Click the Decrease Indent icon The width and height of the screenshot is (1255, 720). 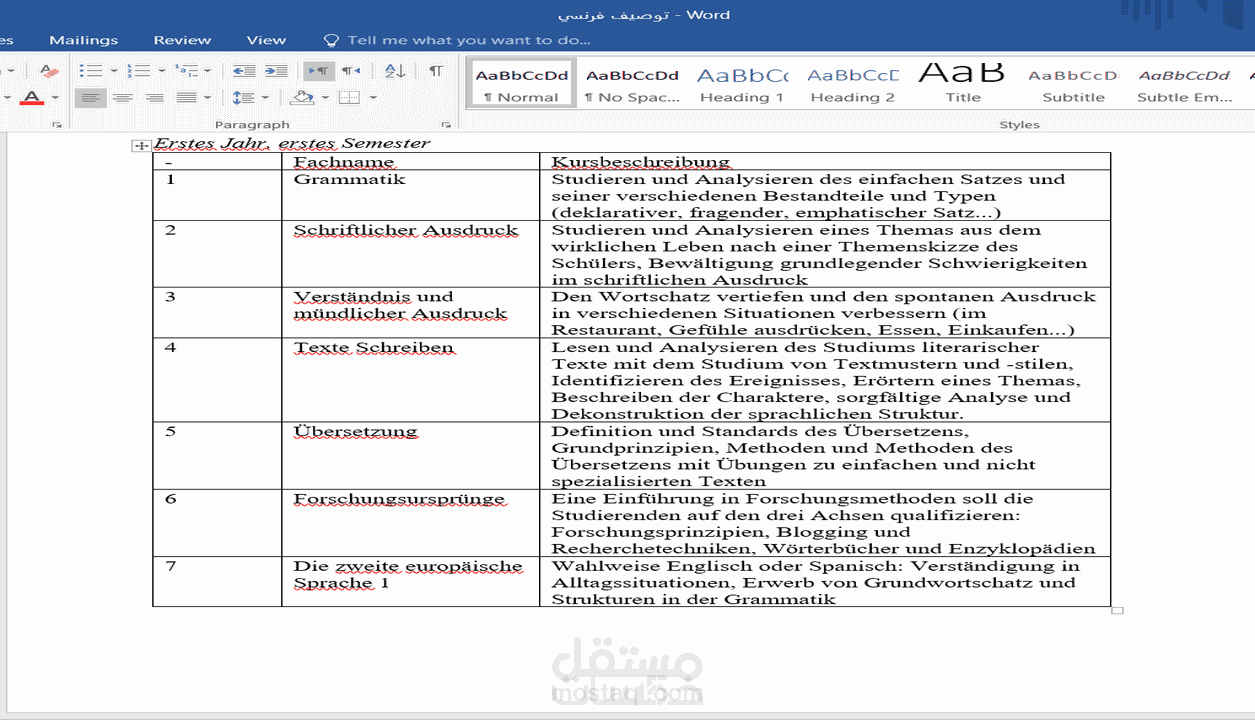pos(244,71)
